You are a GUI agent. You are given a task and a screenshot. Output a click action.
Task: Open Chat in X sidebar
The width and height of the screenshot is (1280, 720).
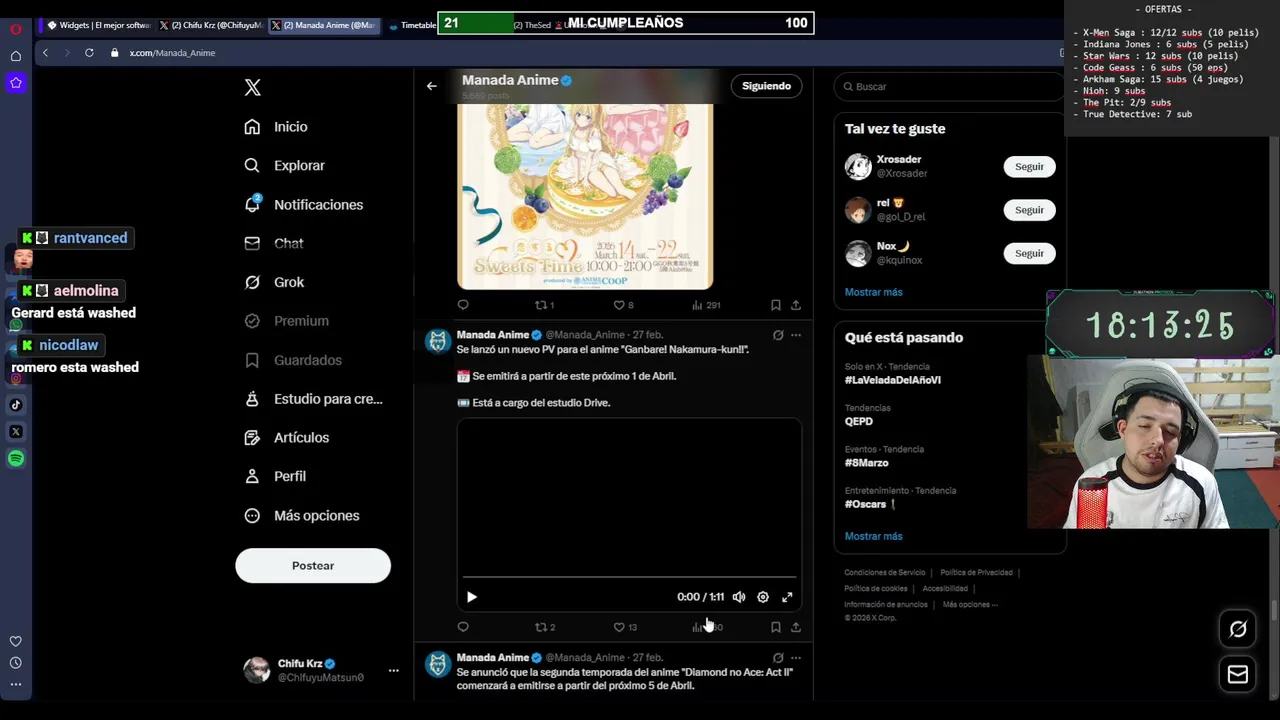point(274,244)
